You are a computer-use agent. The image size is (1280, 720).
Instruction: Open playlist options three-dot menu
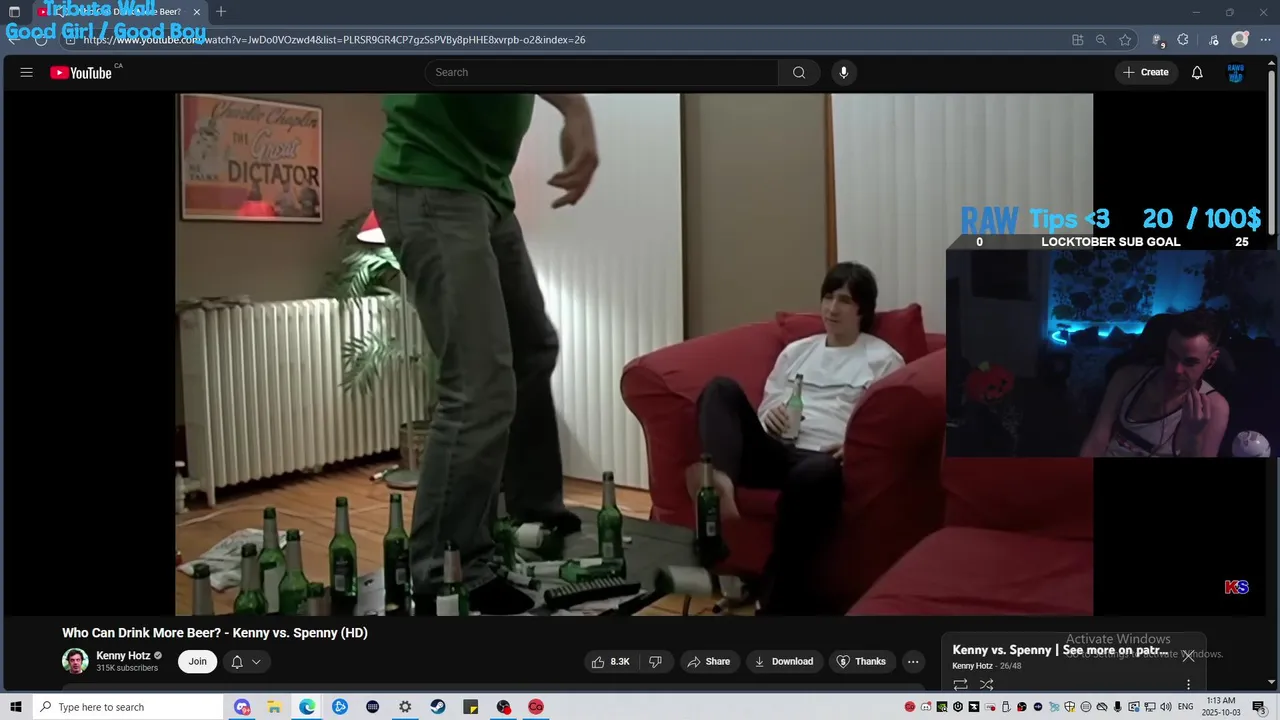tap(1188, 685)
